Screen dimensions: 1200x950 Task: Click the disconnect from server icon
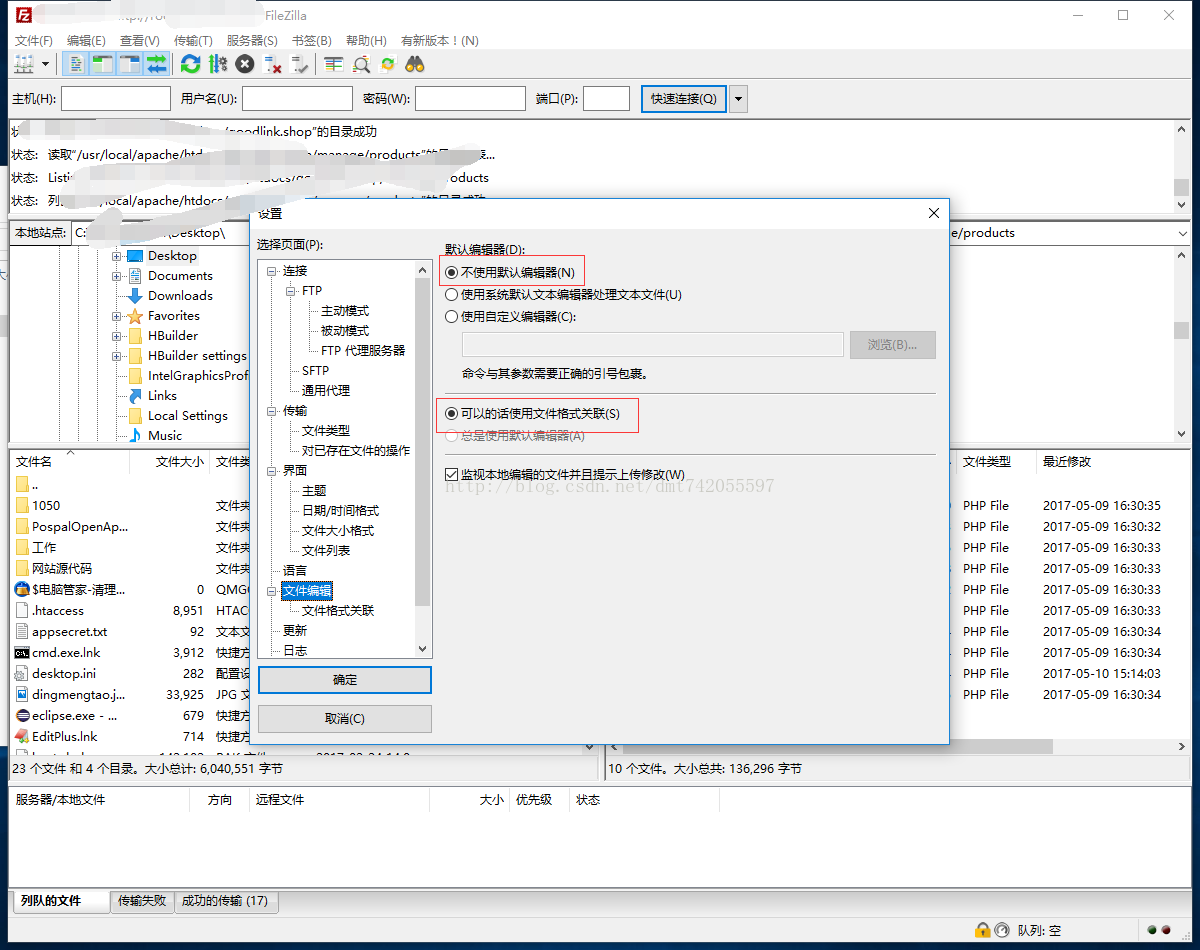272,64
